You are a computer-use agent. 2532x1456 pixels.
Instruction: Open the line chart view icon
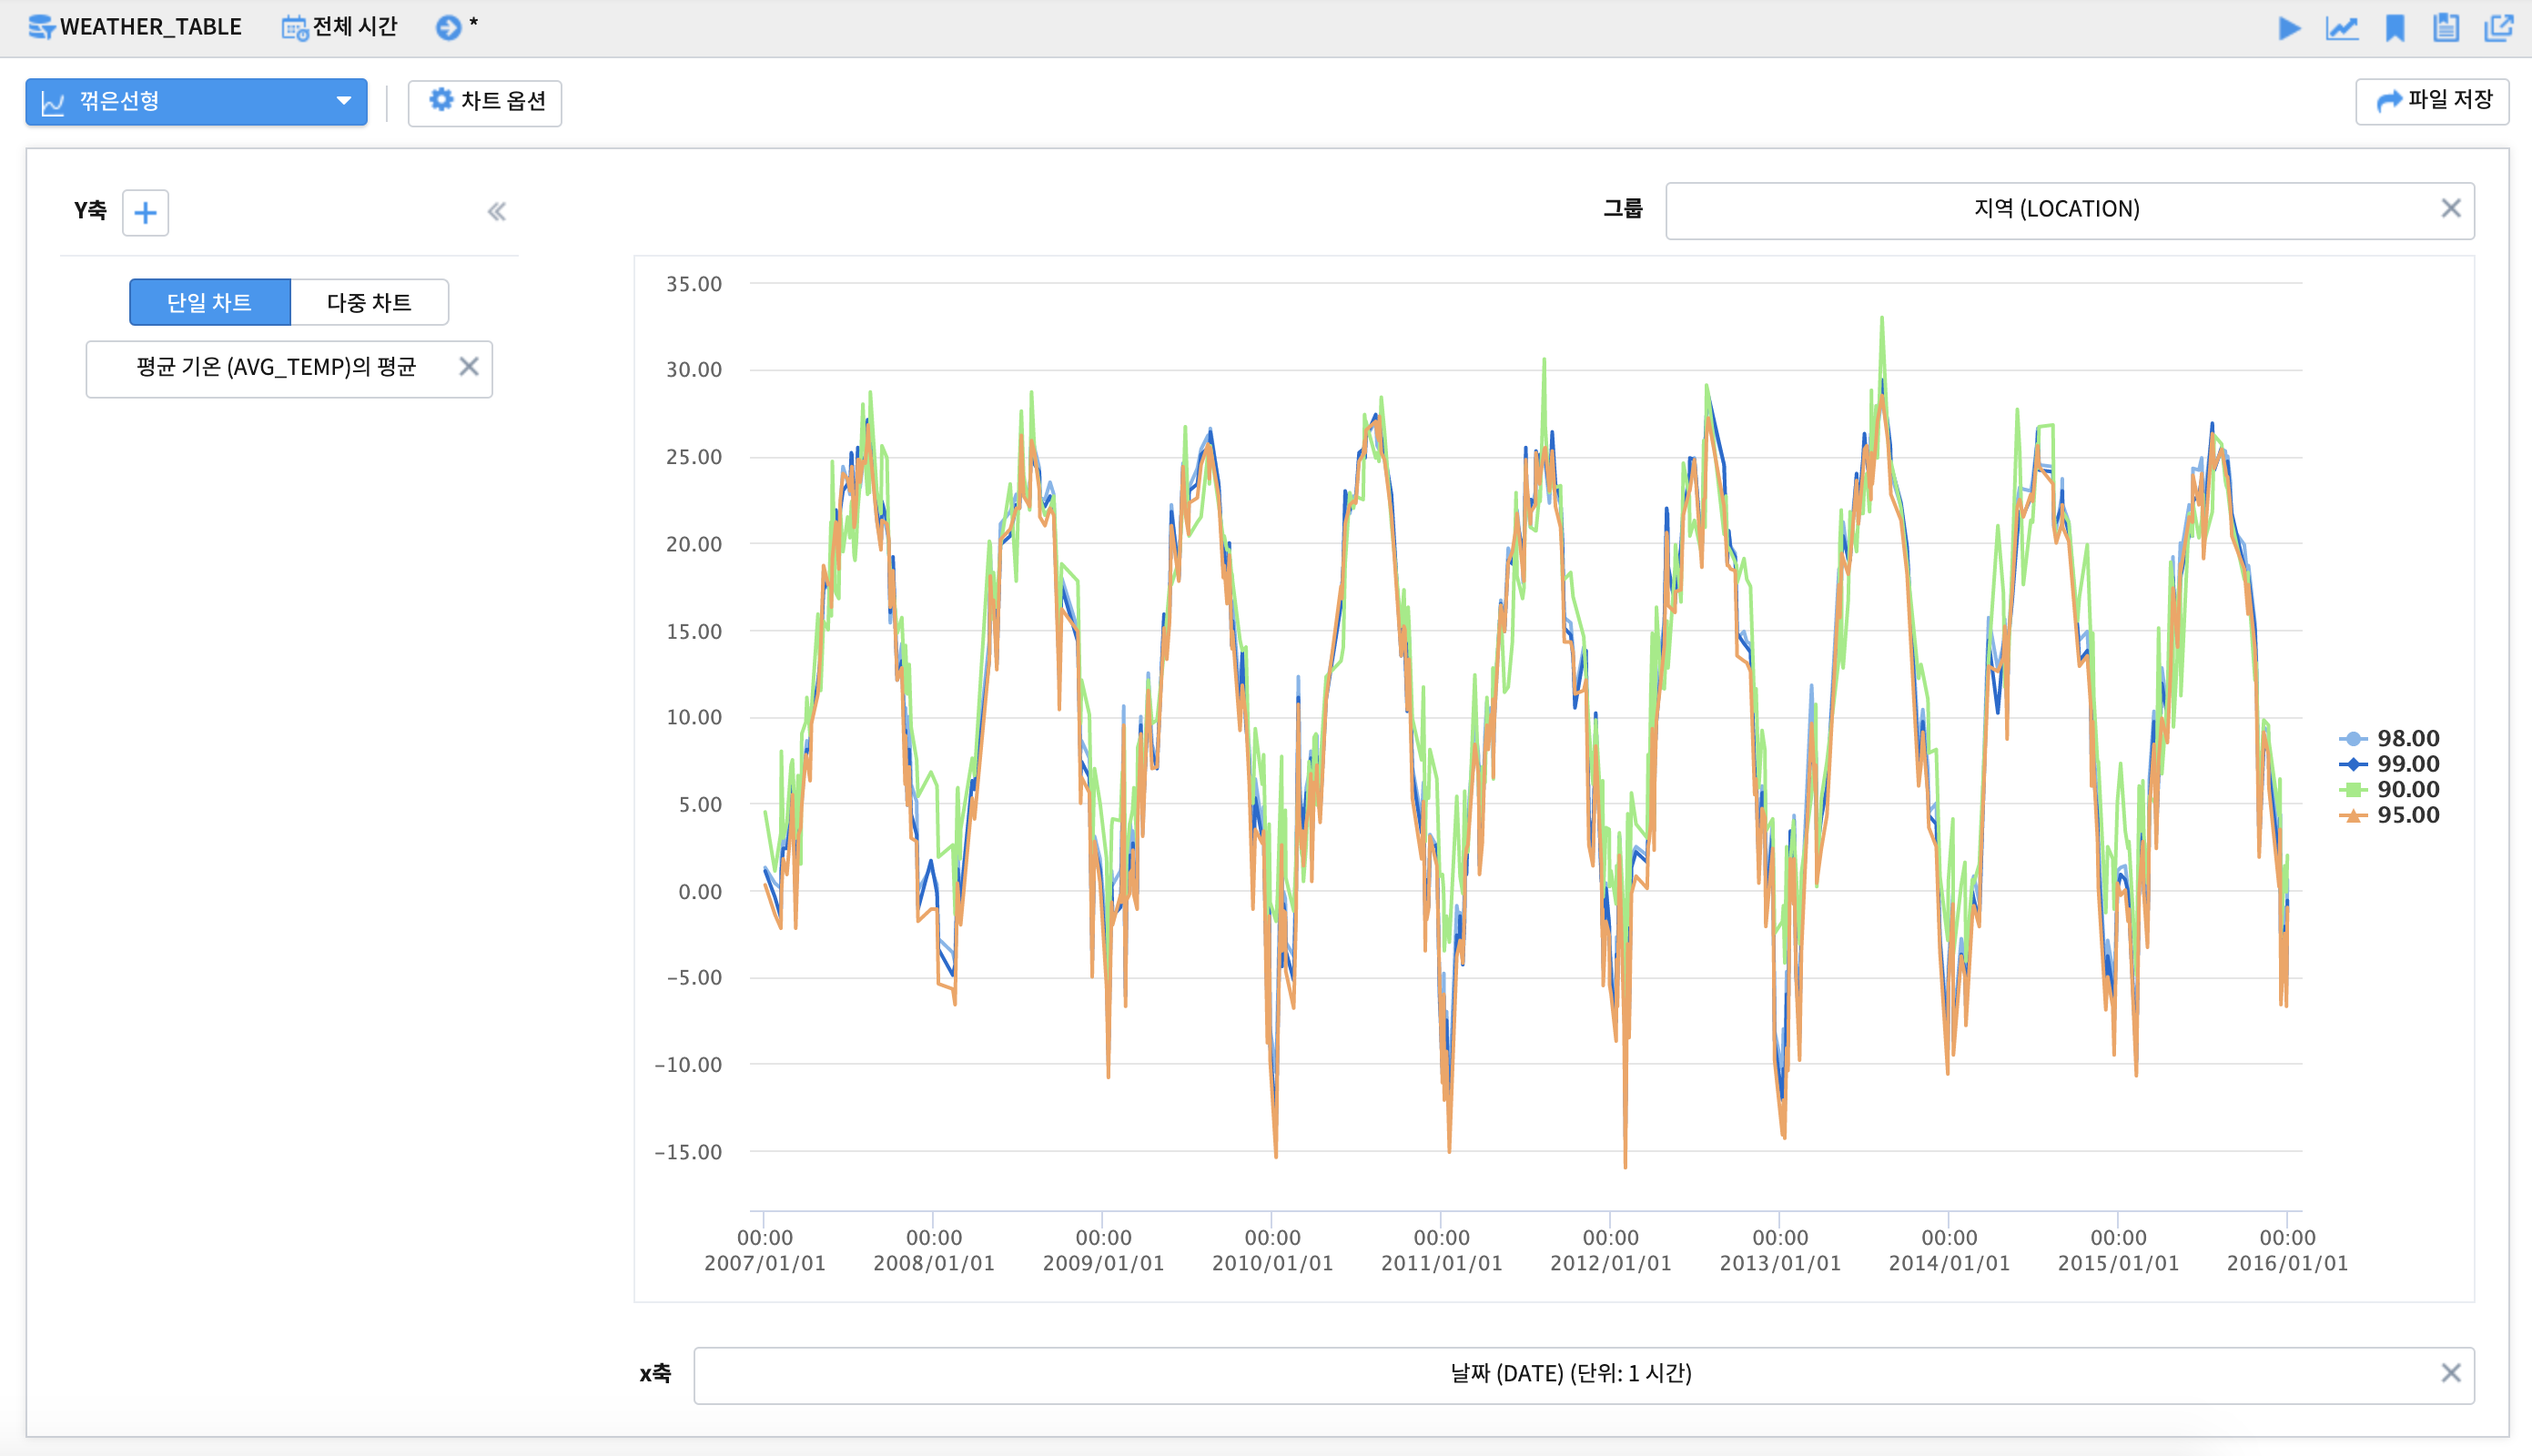click(2341, 28)
